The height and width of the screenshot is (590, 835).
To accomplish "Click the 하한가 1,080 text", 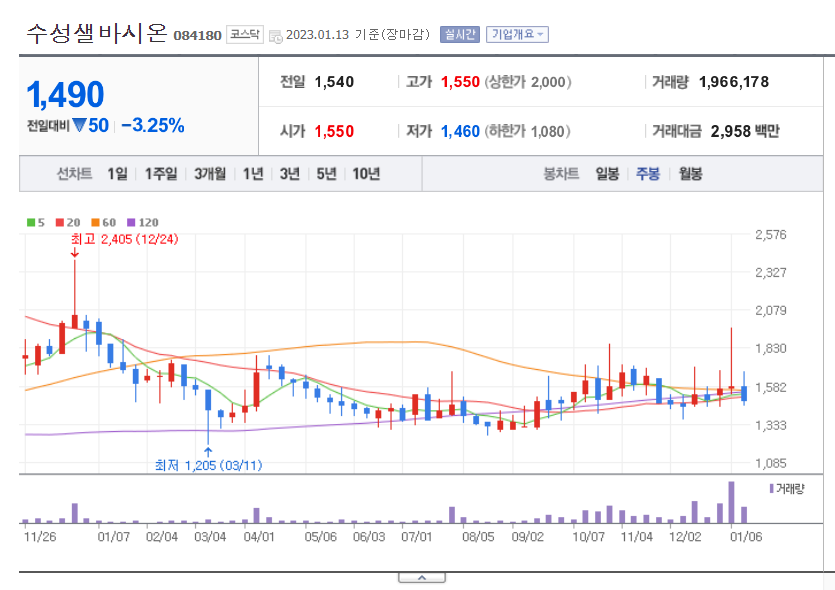I will click(527, 131).
